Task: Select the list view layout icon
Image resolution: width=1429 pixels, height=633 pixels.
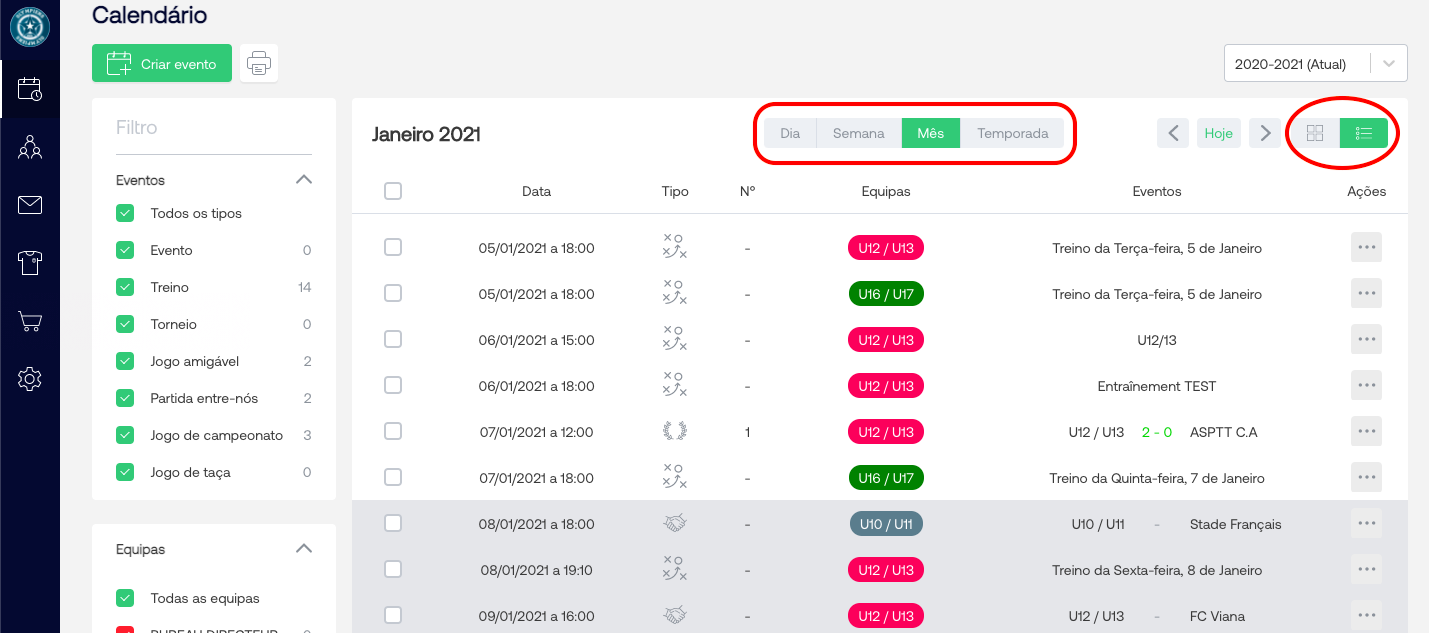Action: coord(1363,133)
